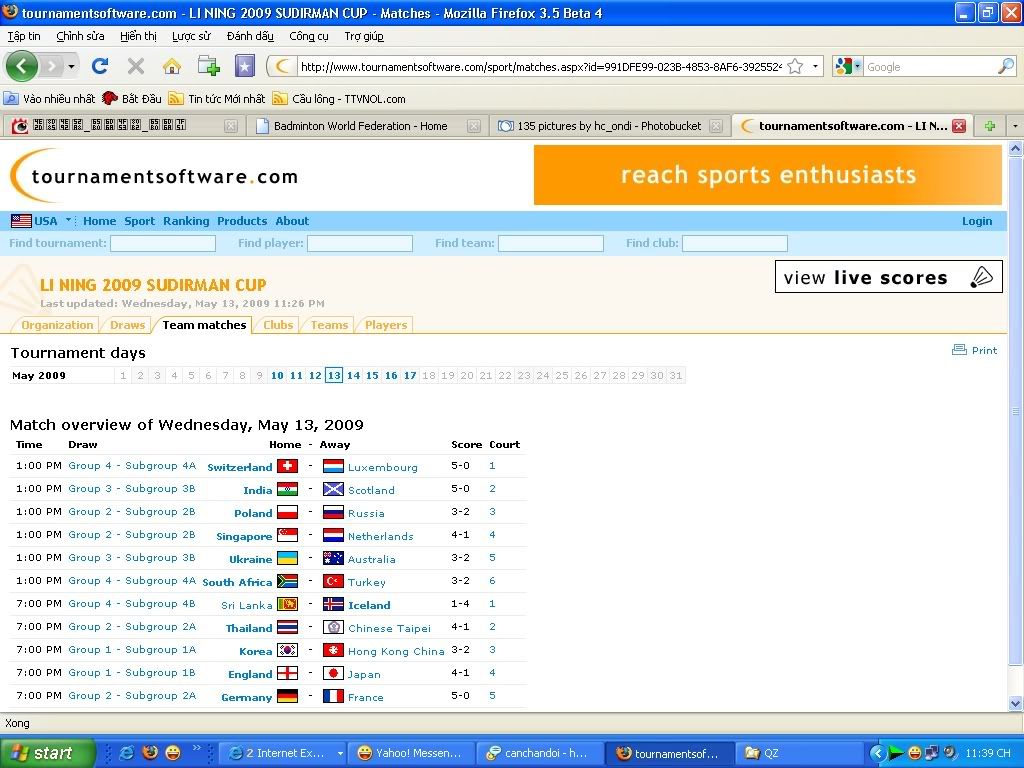
Task: Click the Korea flag icon
Action: tap(287, 650)
